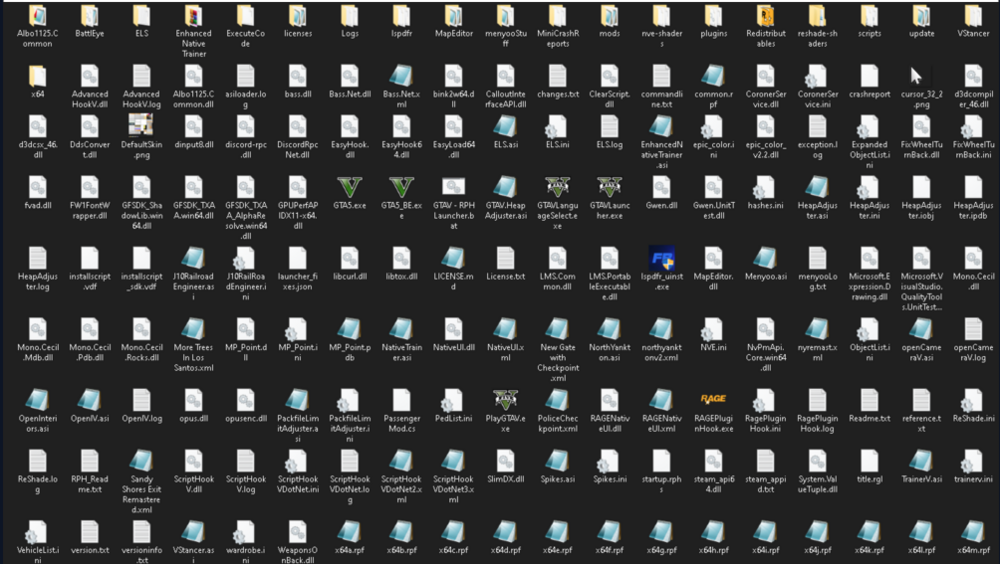1000x564 pixels.
Task: Select the lspdfr folder
Action: point(401,16)
